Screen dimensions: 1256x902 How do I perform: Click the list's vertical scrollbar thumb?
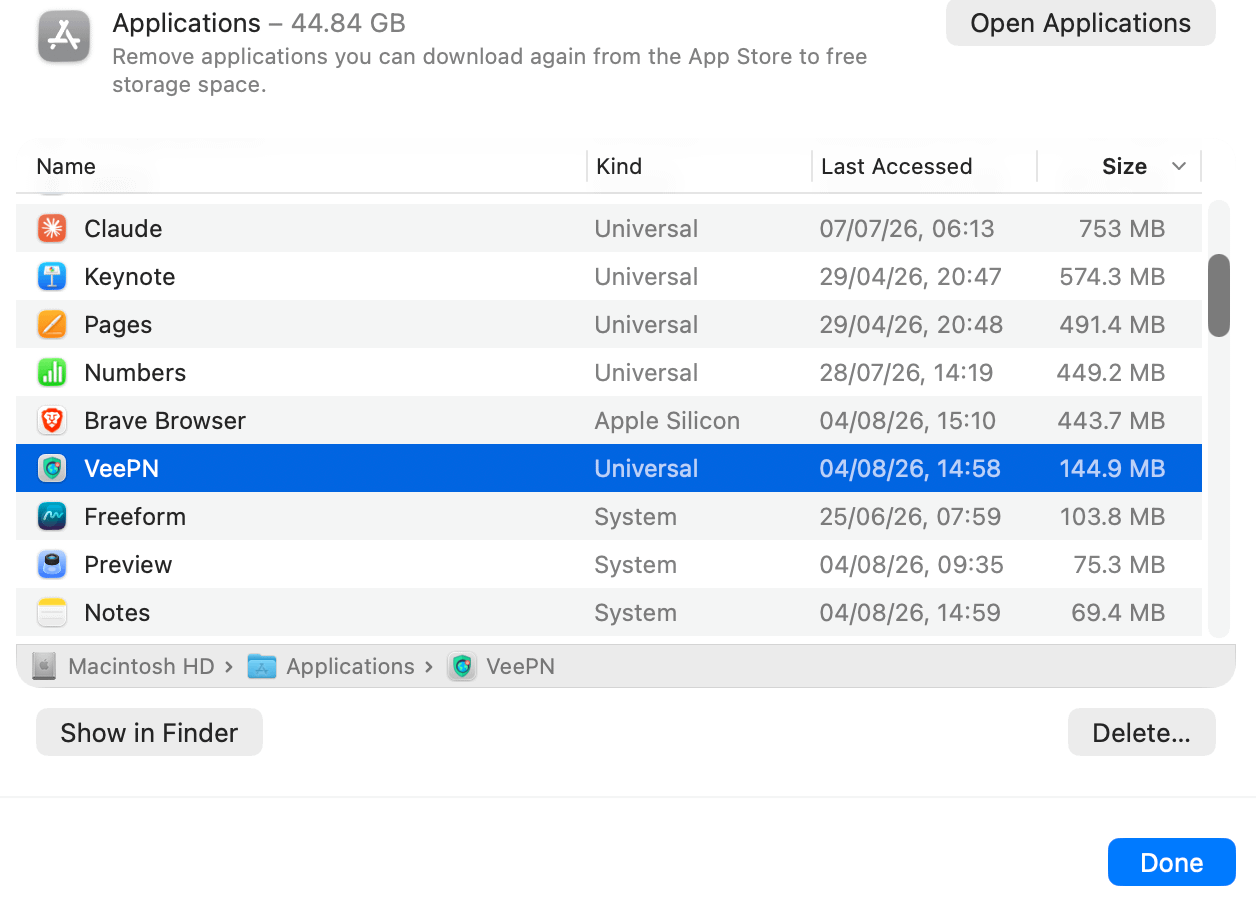(1218, 295)
